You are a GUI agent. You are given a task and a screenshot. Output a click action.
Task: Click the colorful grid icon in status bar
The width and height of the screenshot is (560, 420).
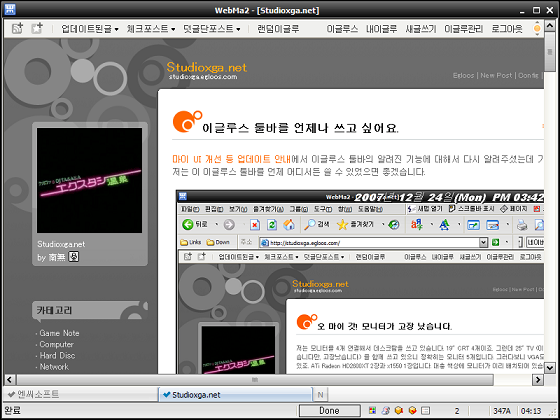tap(372, 411)
